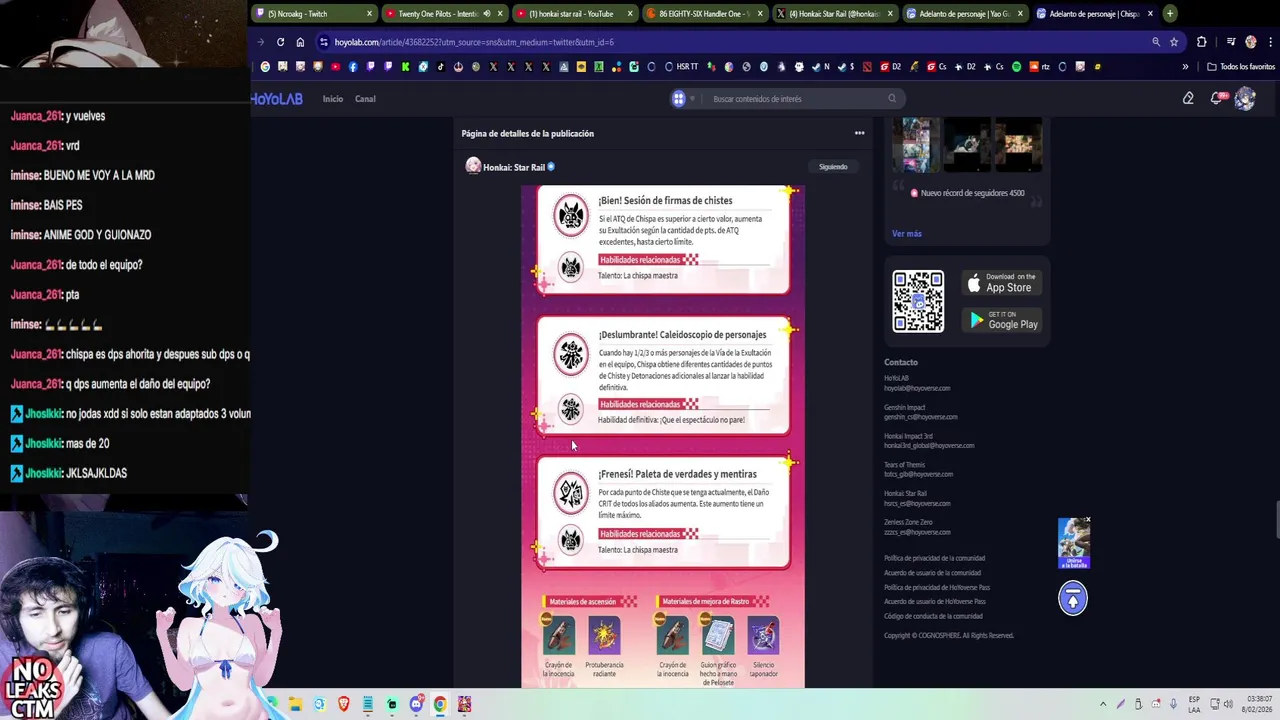
Task: Open the browser extensions puzzle icon
Action: (x=1202, y=42)
